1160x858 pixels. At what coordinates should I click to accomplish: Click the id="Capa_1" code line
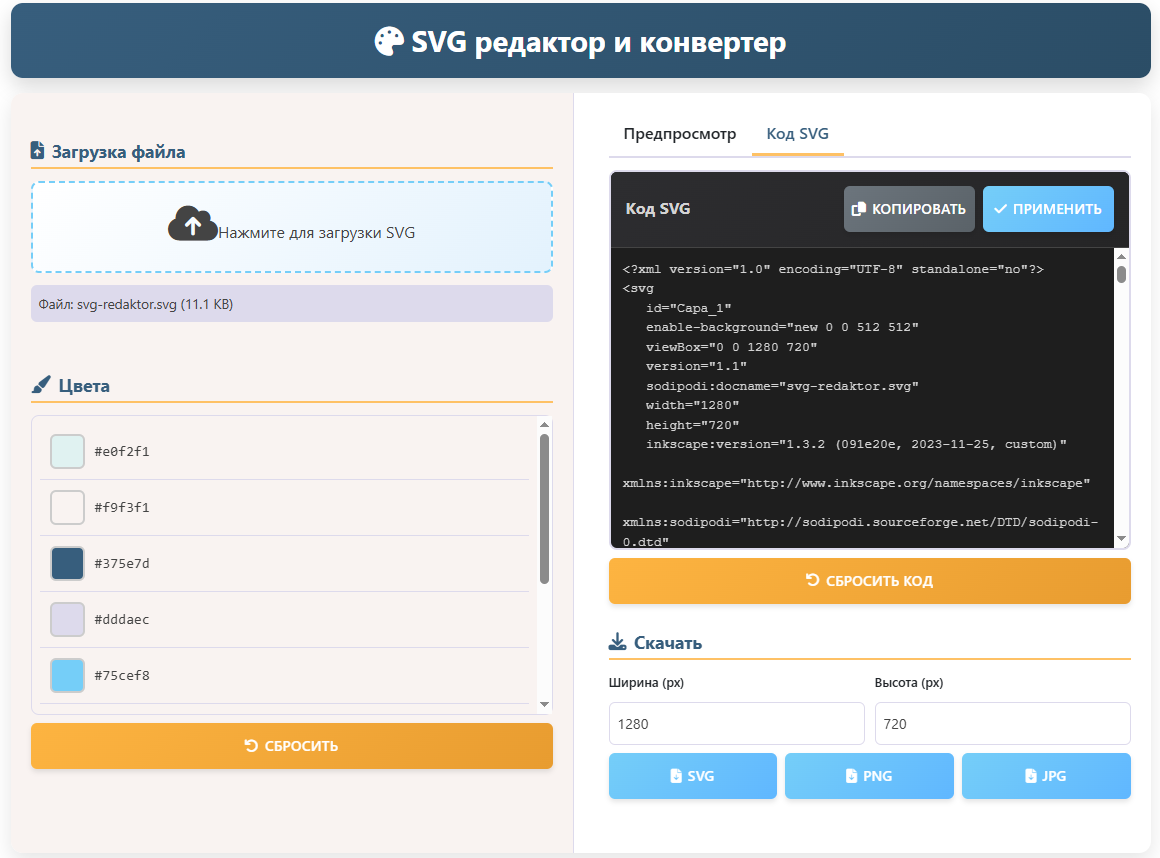coord(688,308)
